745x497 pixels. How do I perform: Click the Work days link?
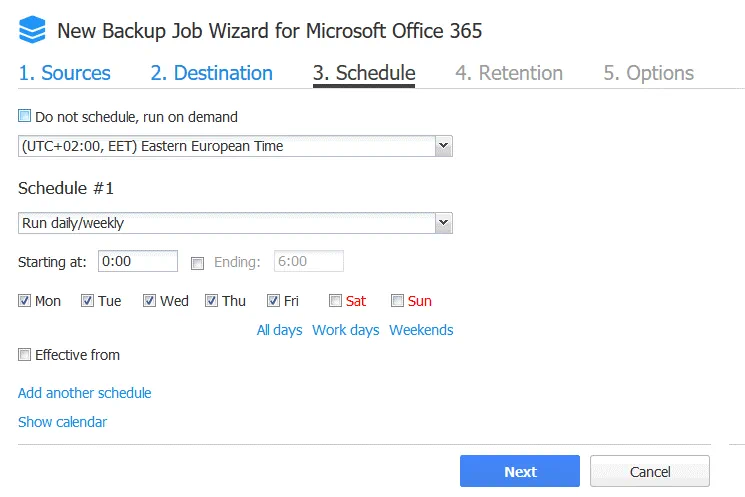345,330
